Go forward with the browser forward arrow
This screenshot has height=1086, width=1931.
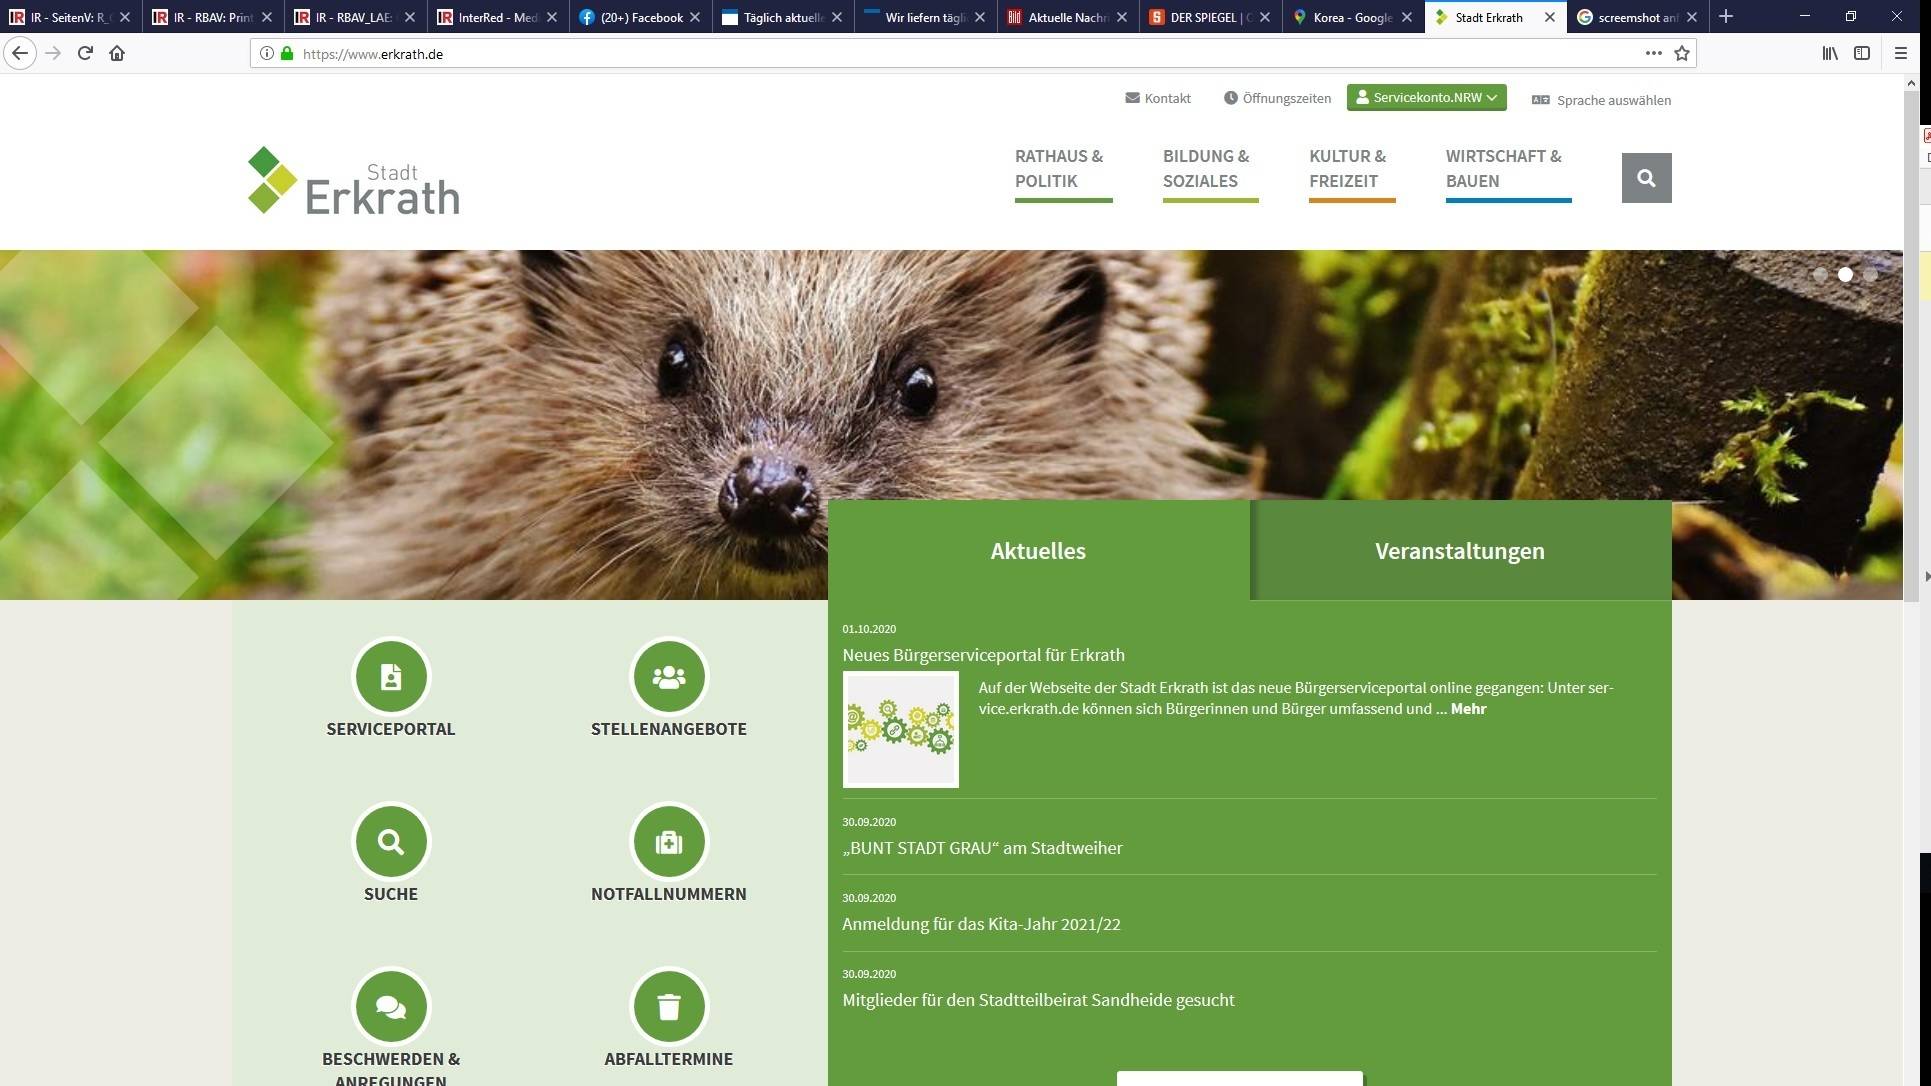[x=53, y=53]
